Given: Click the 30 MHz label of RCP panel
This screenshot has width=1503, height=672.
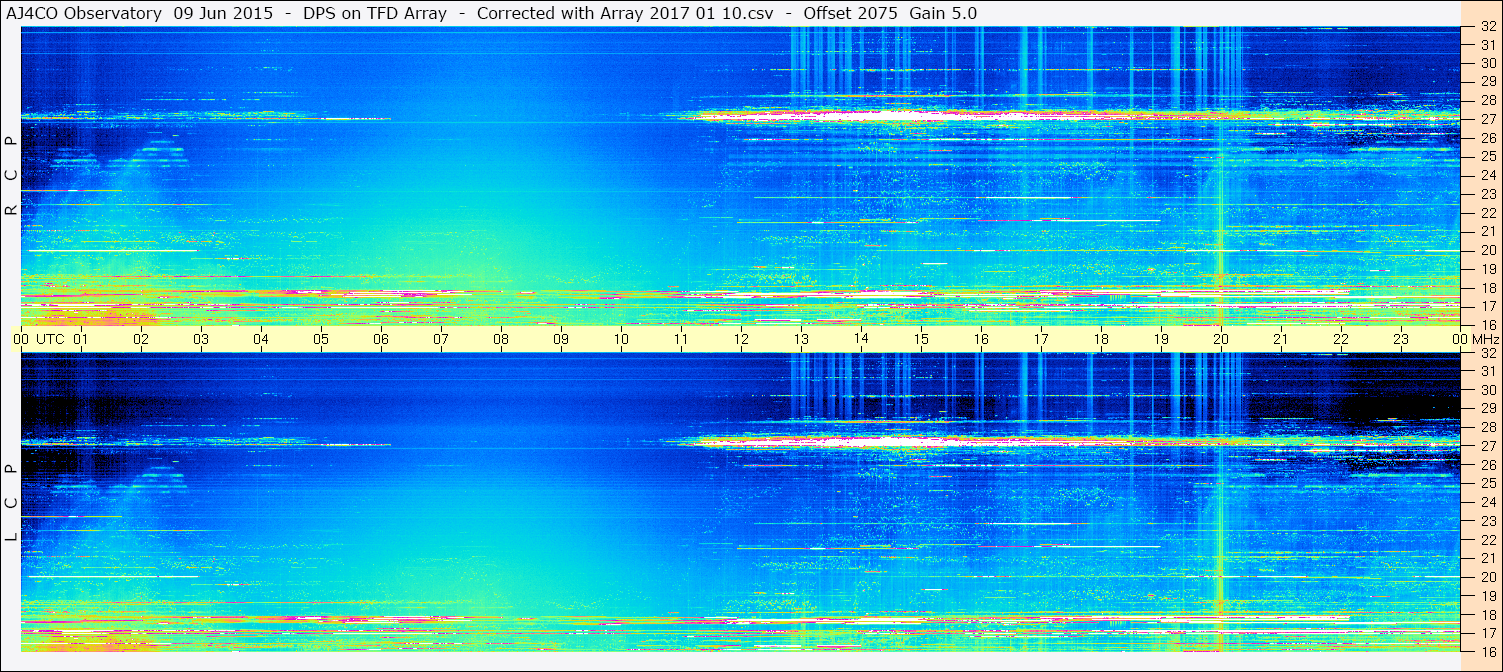Looking at the screenshot, I should (1487, 64).
